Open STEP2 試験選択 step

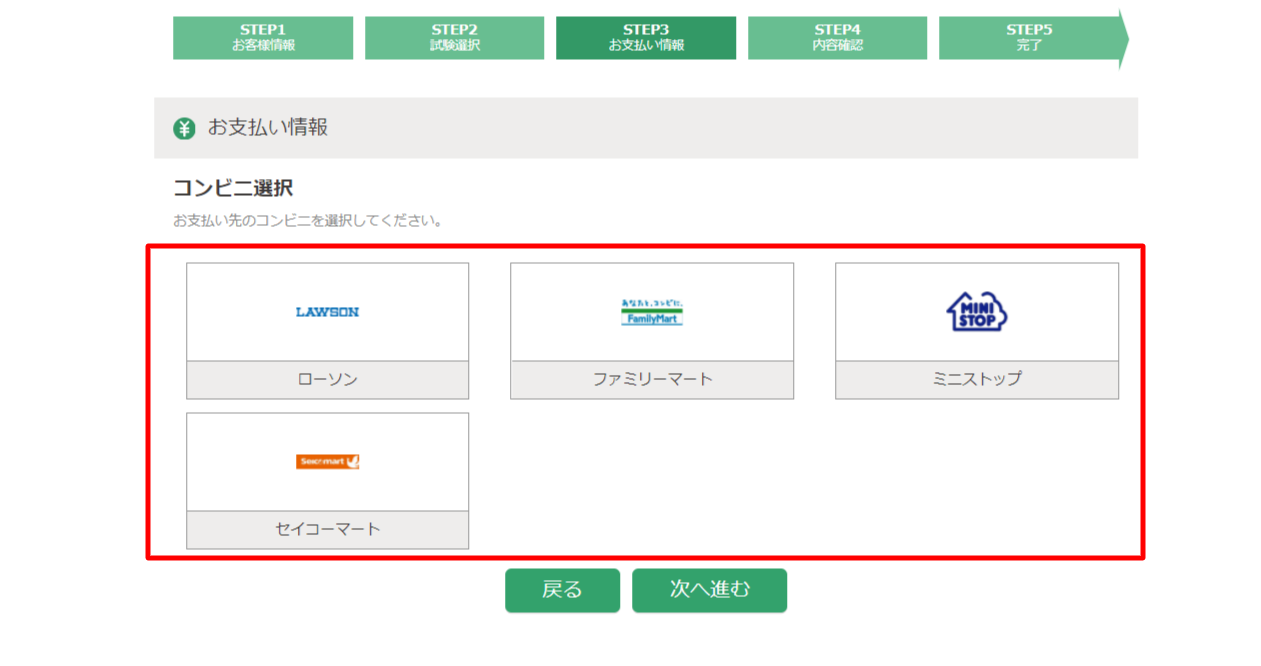(x=454, y=38)
